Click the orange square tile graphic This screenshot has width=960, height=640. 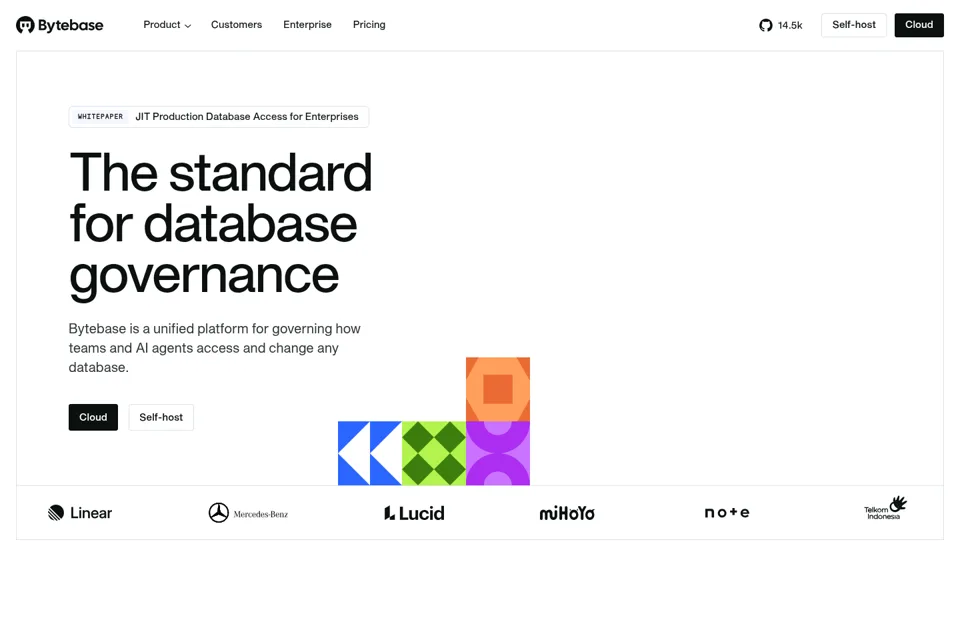point(498,389)
